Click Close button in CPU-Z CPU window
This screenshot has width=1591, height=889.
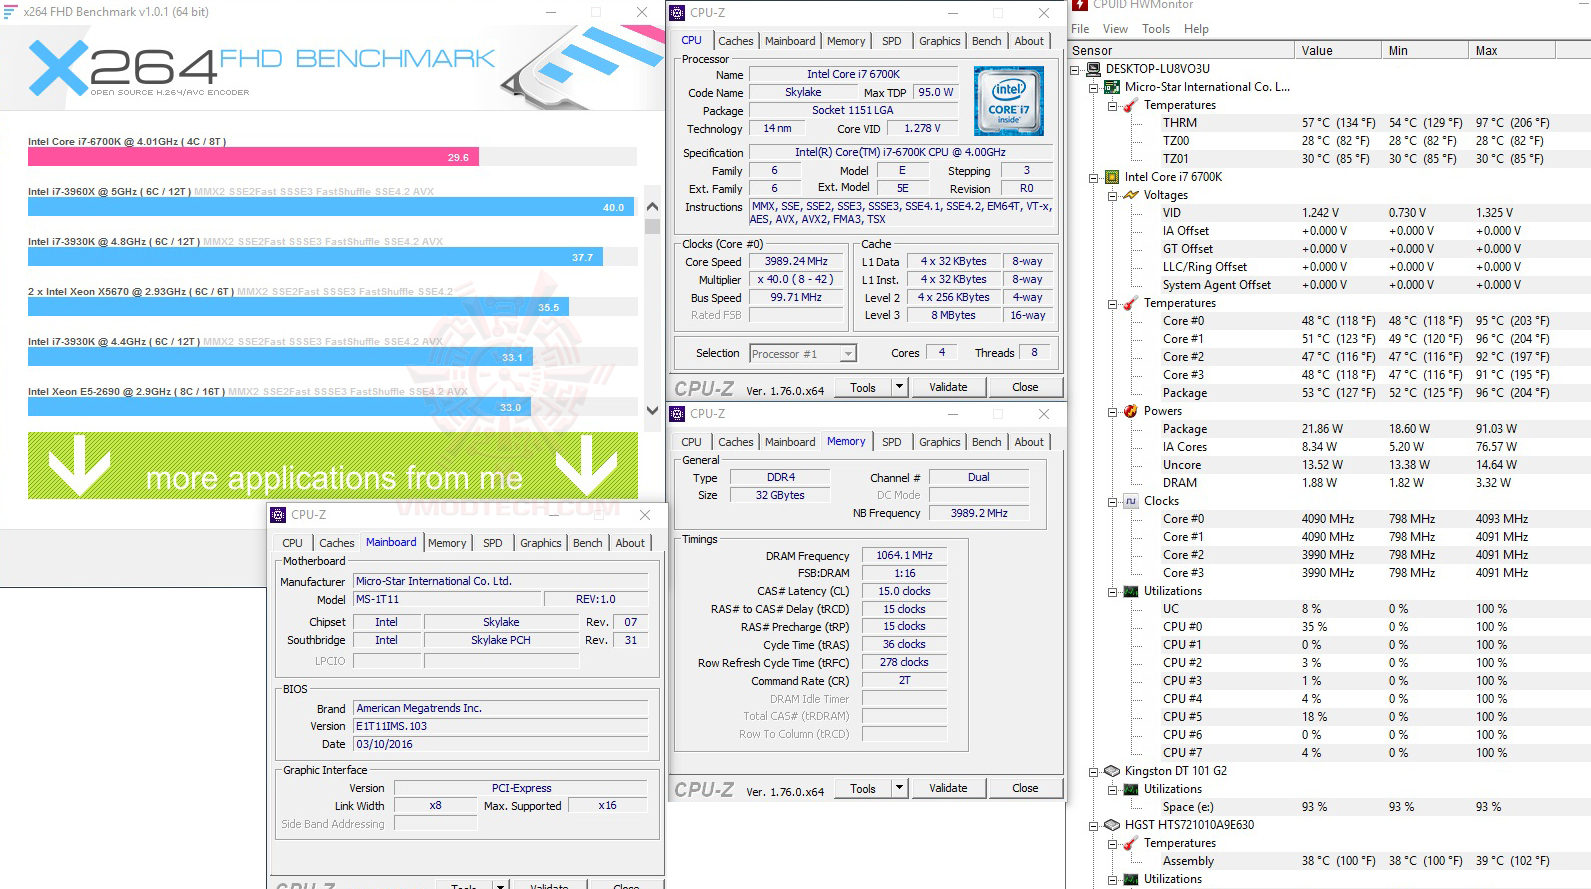point(1025,387)
